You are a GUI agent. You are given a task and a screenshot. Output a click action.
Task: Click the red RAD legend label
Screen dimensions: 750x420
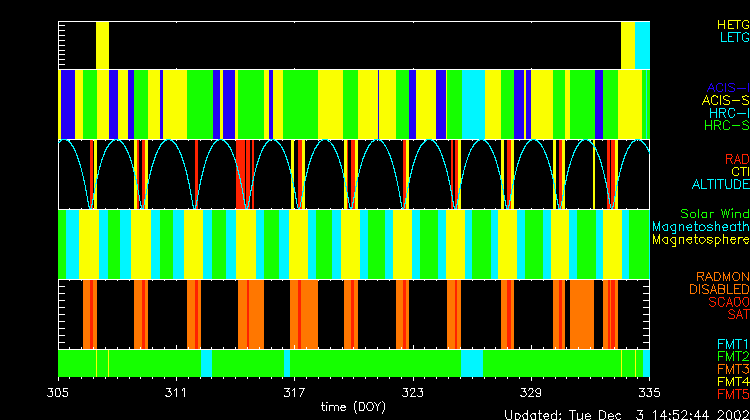(x=736, y=159)
